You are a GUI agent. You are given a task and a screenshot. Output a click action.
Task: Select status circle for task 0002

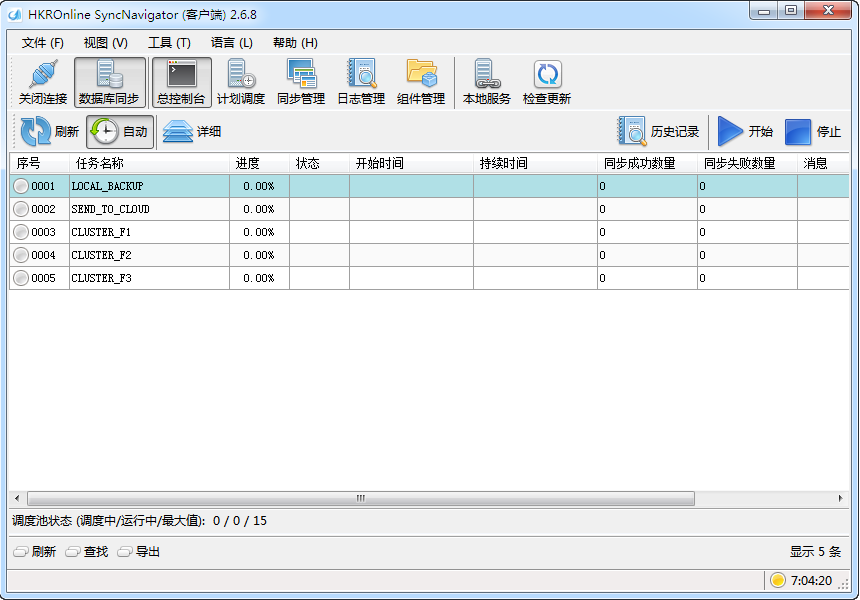tap(21, 209)
